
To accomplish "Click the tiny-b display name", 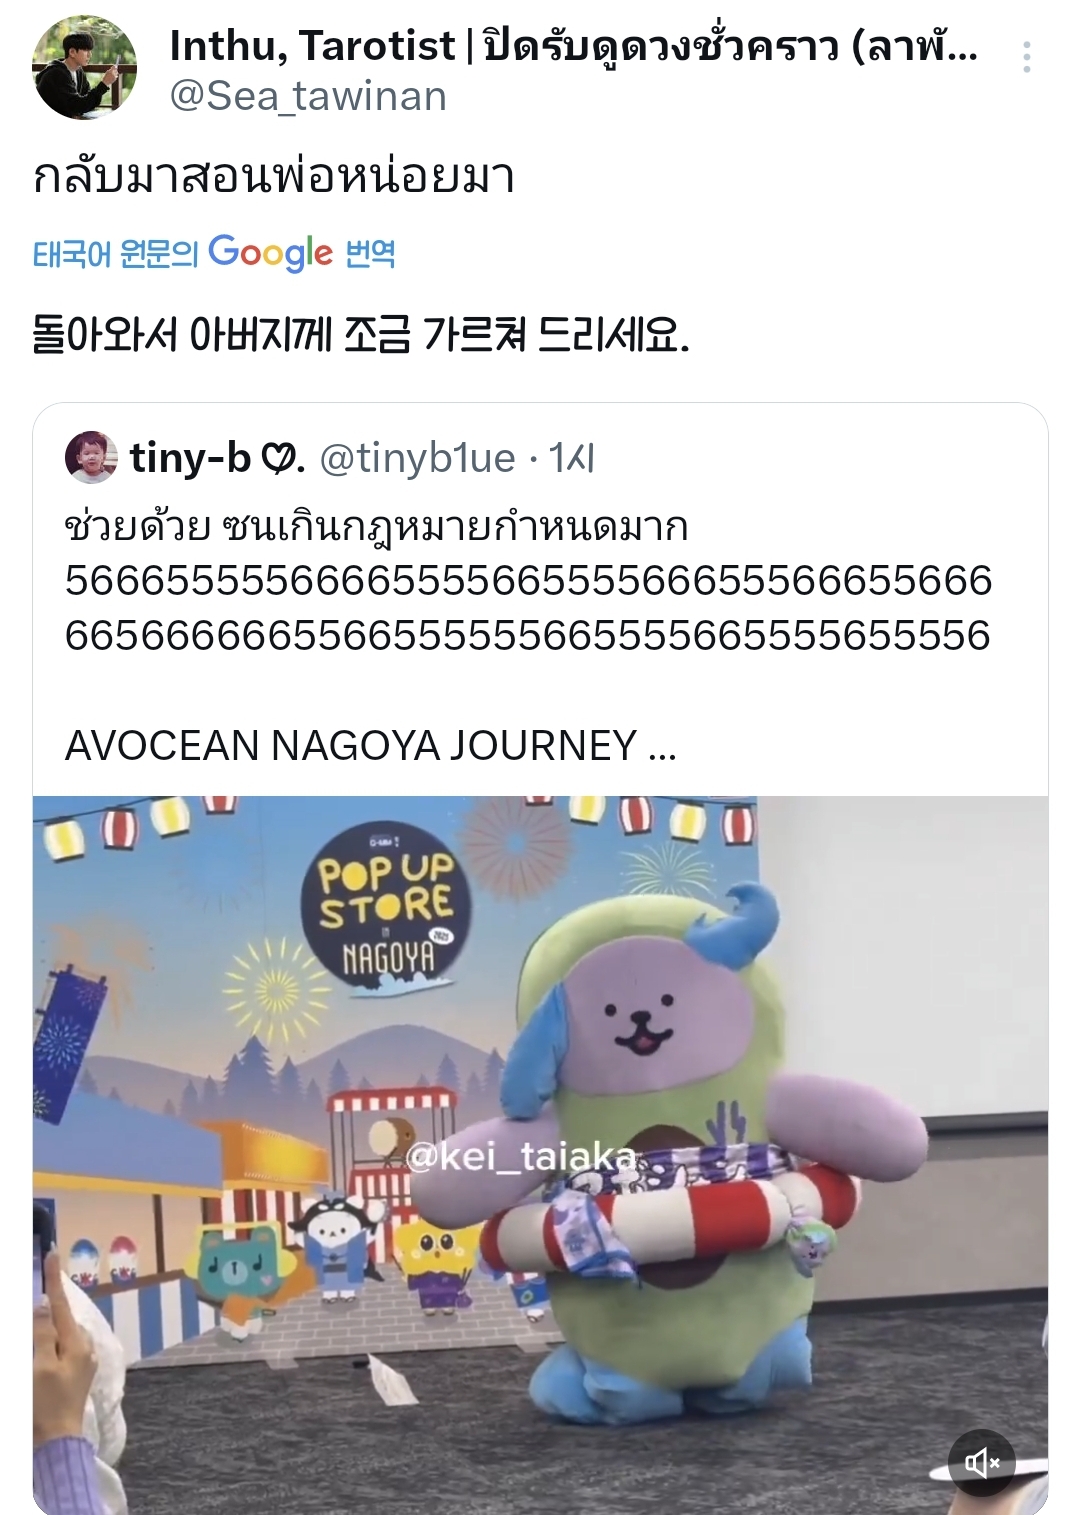I will point(190,458).
